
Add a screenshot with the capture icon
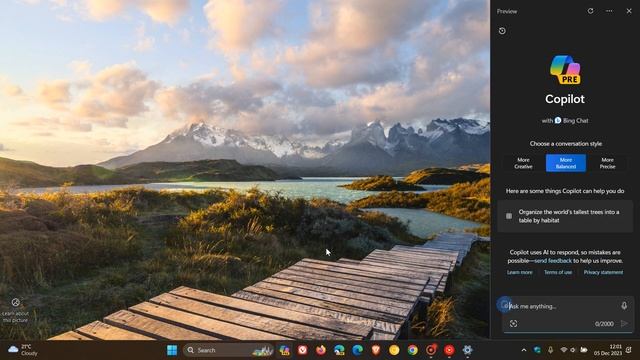pyautogui.click(x=513, y=324)
